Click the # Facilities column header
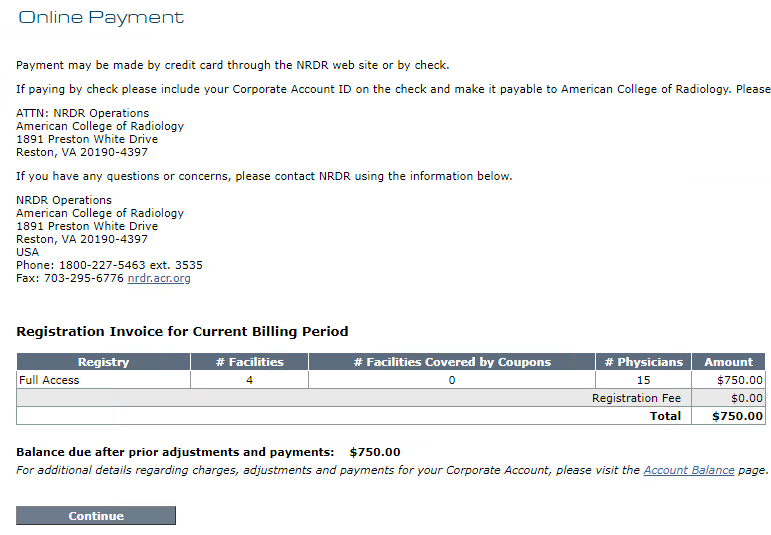The width and height of the screenshot is (771, 535). coord(250,362)
